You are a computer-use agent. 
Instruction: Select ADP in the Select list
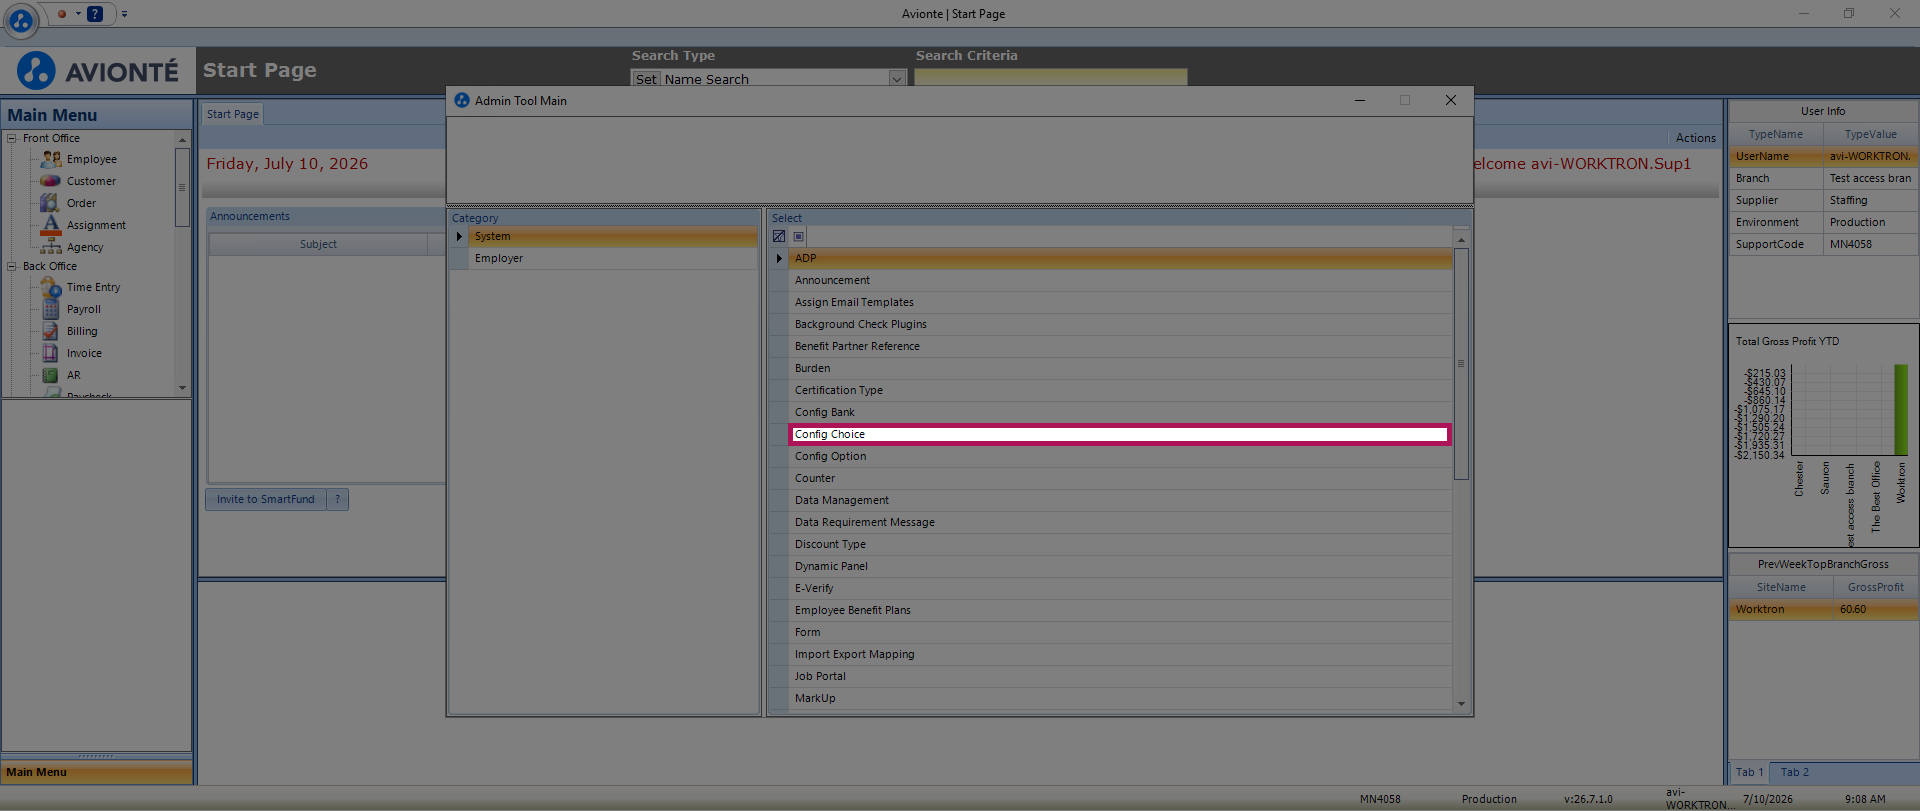click(1120, 259)
